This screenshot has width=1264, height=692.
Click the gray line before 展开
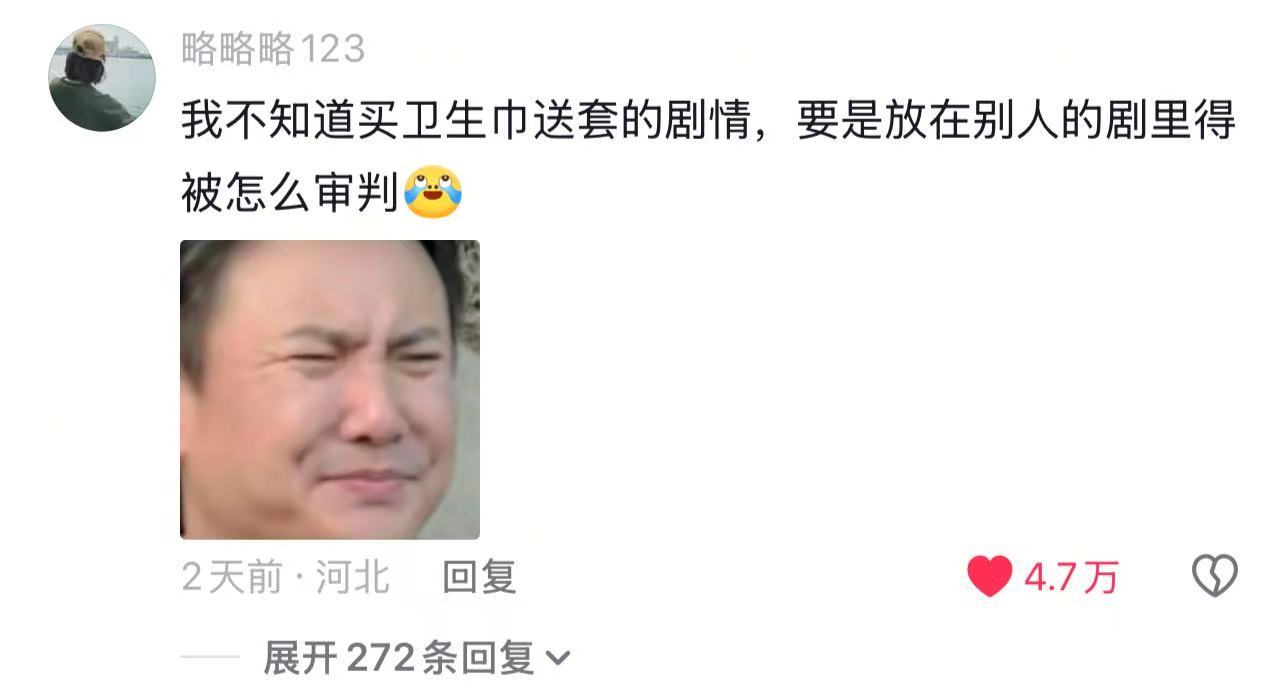(x=210, y=658)
